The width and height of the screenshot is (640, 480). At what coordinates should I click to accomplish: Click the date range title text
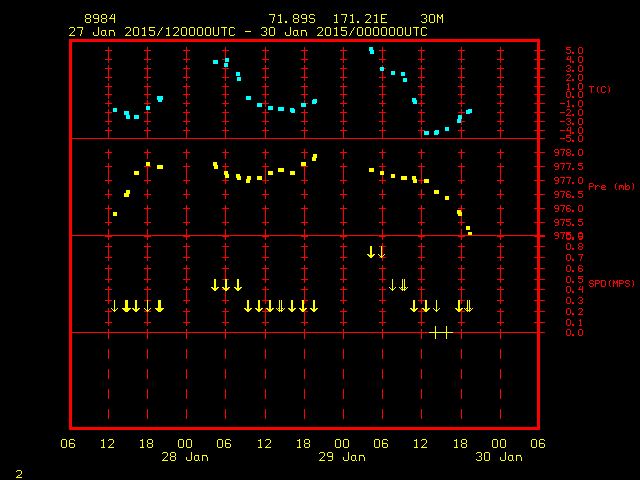click(248, 32)
